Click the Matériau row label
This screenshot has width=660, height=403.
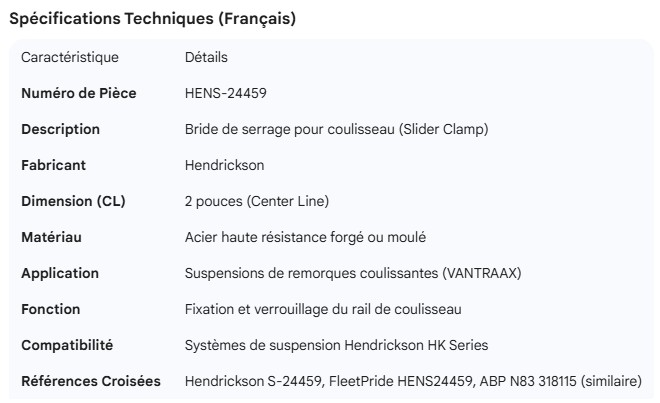[52, 237]
